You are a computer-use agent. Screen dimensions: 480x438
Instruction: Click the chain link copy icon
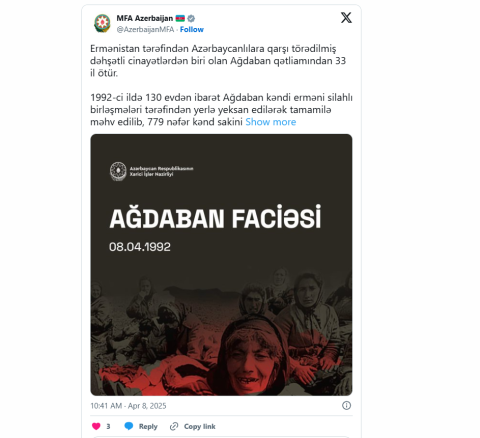[174, 426]
